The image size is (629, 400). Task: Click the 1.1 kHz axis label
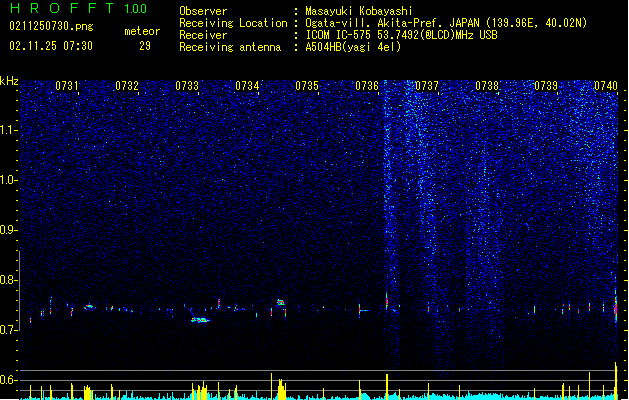click(x=8, y=130)
